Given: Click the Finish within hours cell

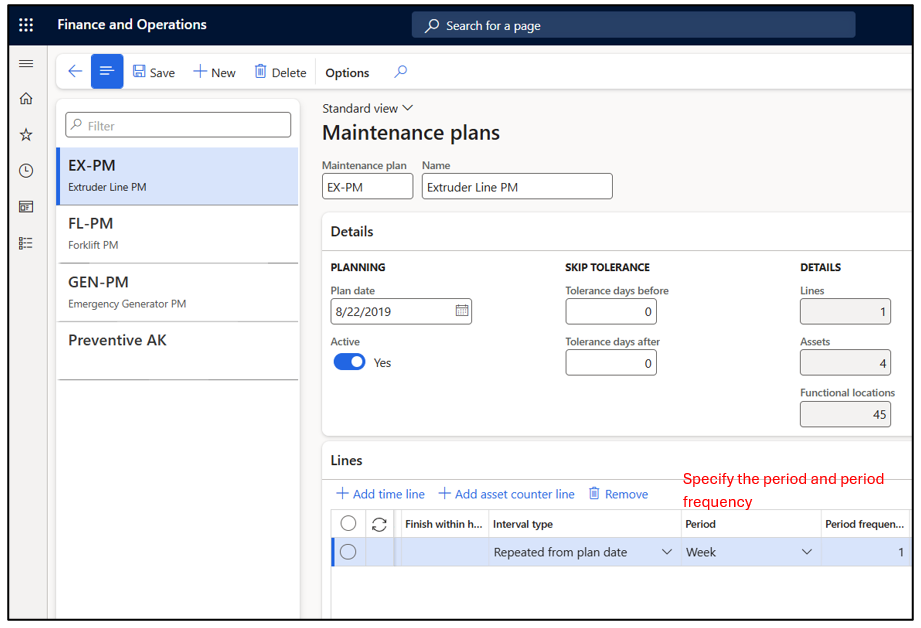Looking at the screenshot, I should (x=445, y=552).
